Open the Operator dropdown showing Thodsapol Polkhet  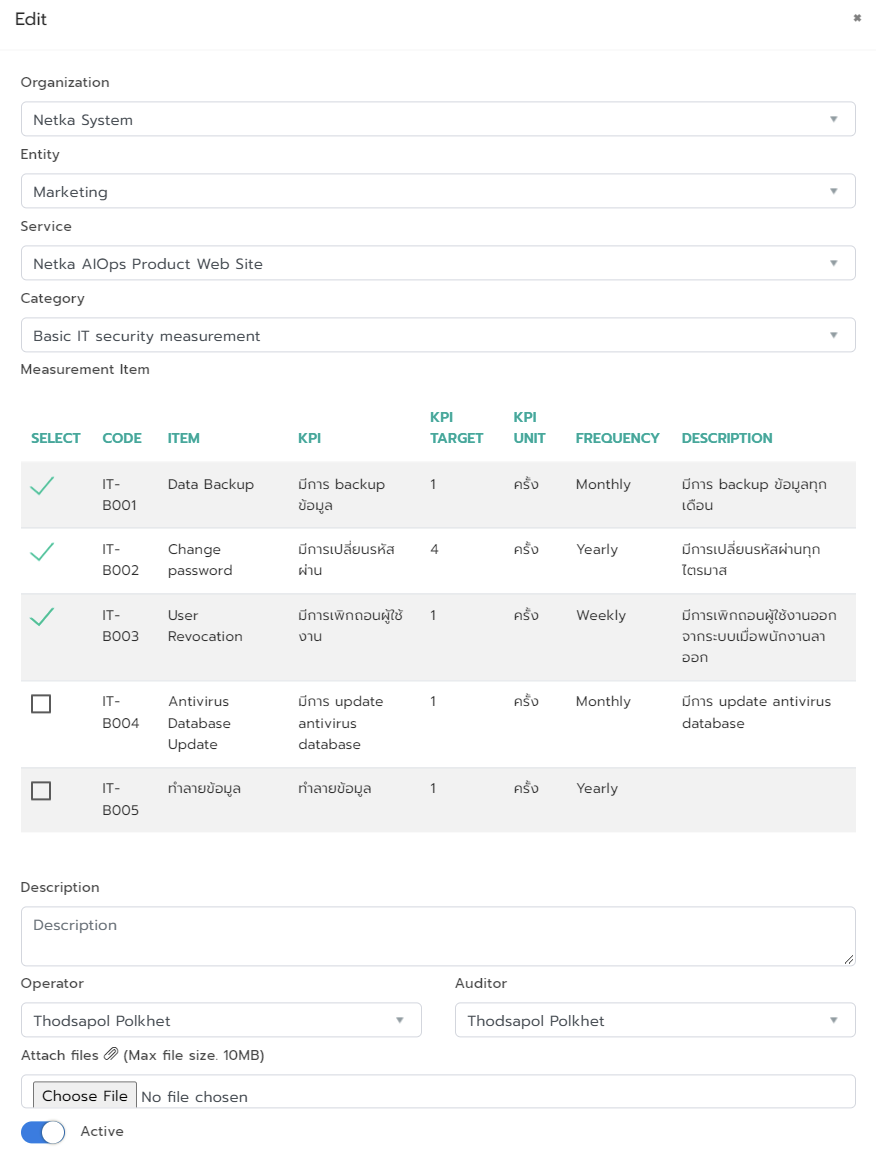[x=222, y=1020]
